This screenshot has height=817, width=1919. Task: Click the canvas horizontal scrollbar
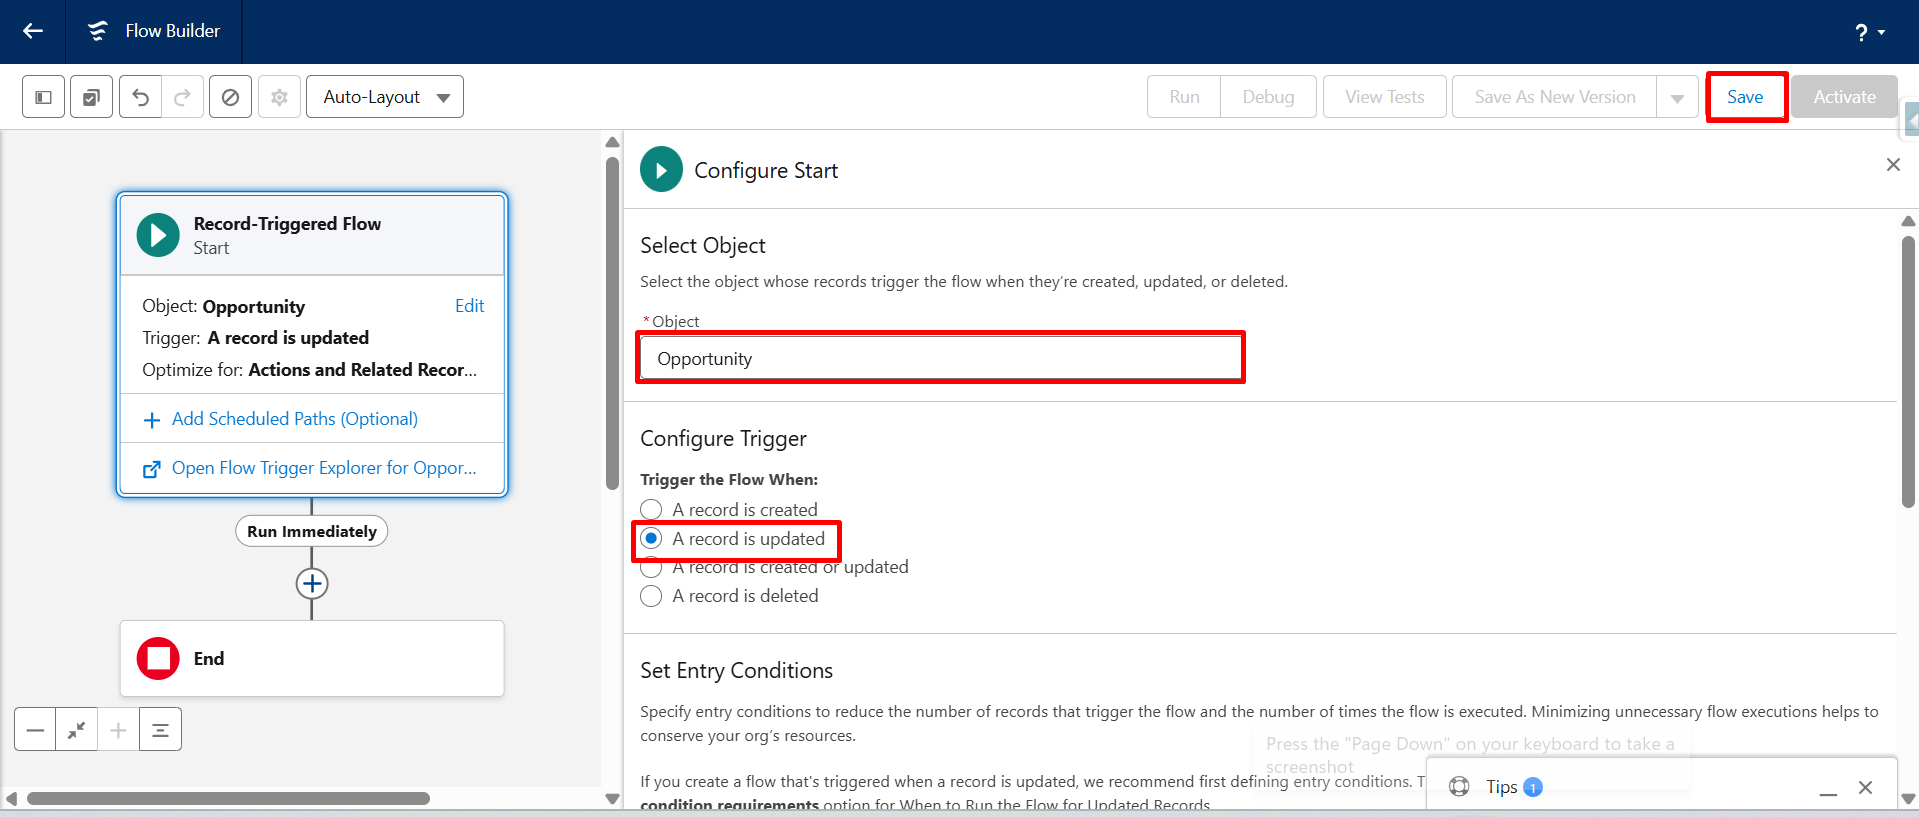228,799
